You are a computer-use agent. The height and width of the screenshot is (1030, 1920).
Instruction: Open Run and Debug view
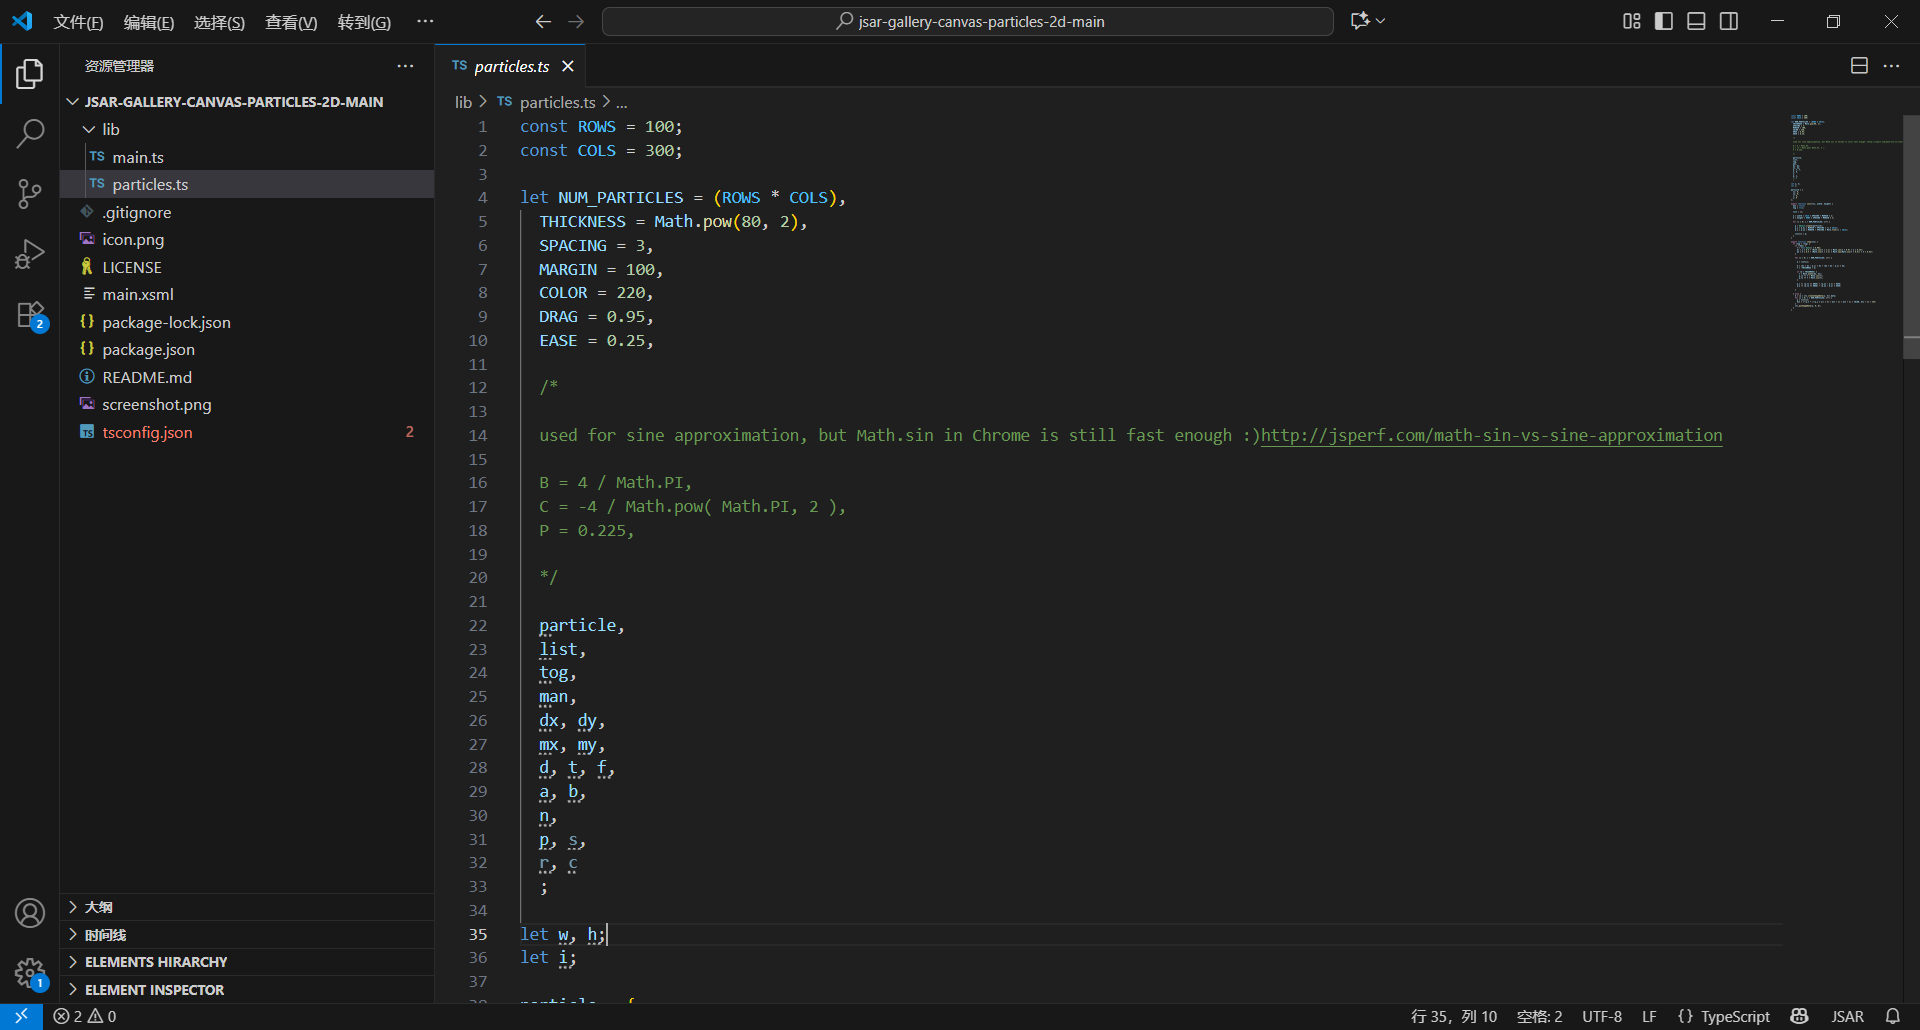point(30,254)
